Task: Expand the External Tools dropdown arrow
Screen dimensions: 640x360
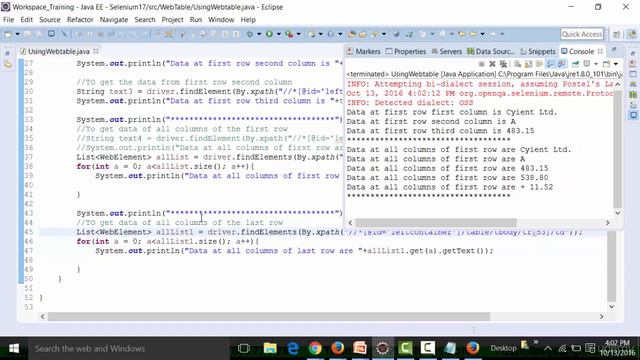Action: click(x=298, y=34)
